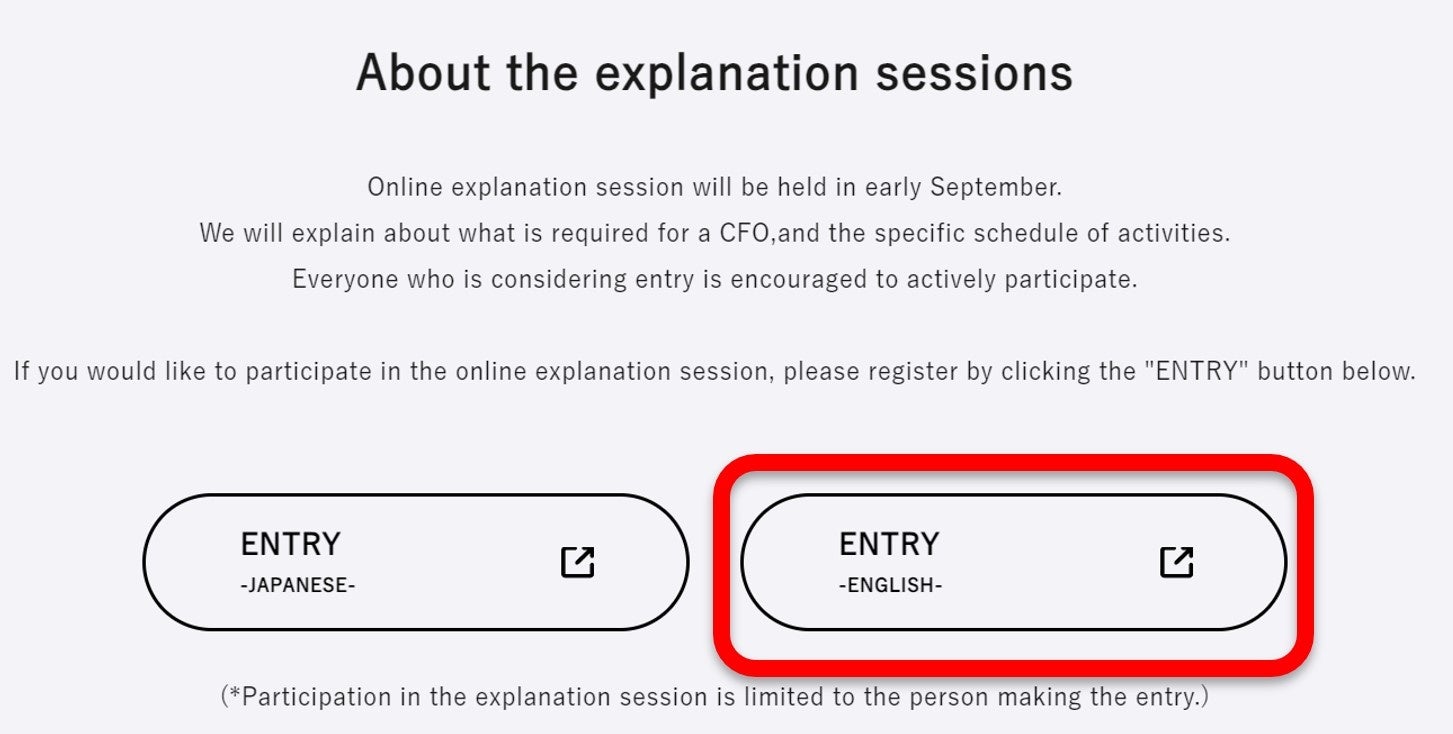Viewport: 1453px width, 734px height.
Task: Click the "About the explanation sessions" heading
Action: [x=714, y=73]
